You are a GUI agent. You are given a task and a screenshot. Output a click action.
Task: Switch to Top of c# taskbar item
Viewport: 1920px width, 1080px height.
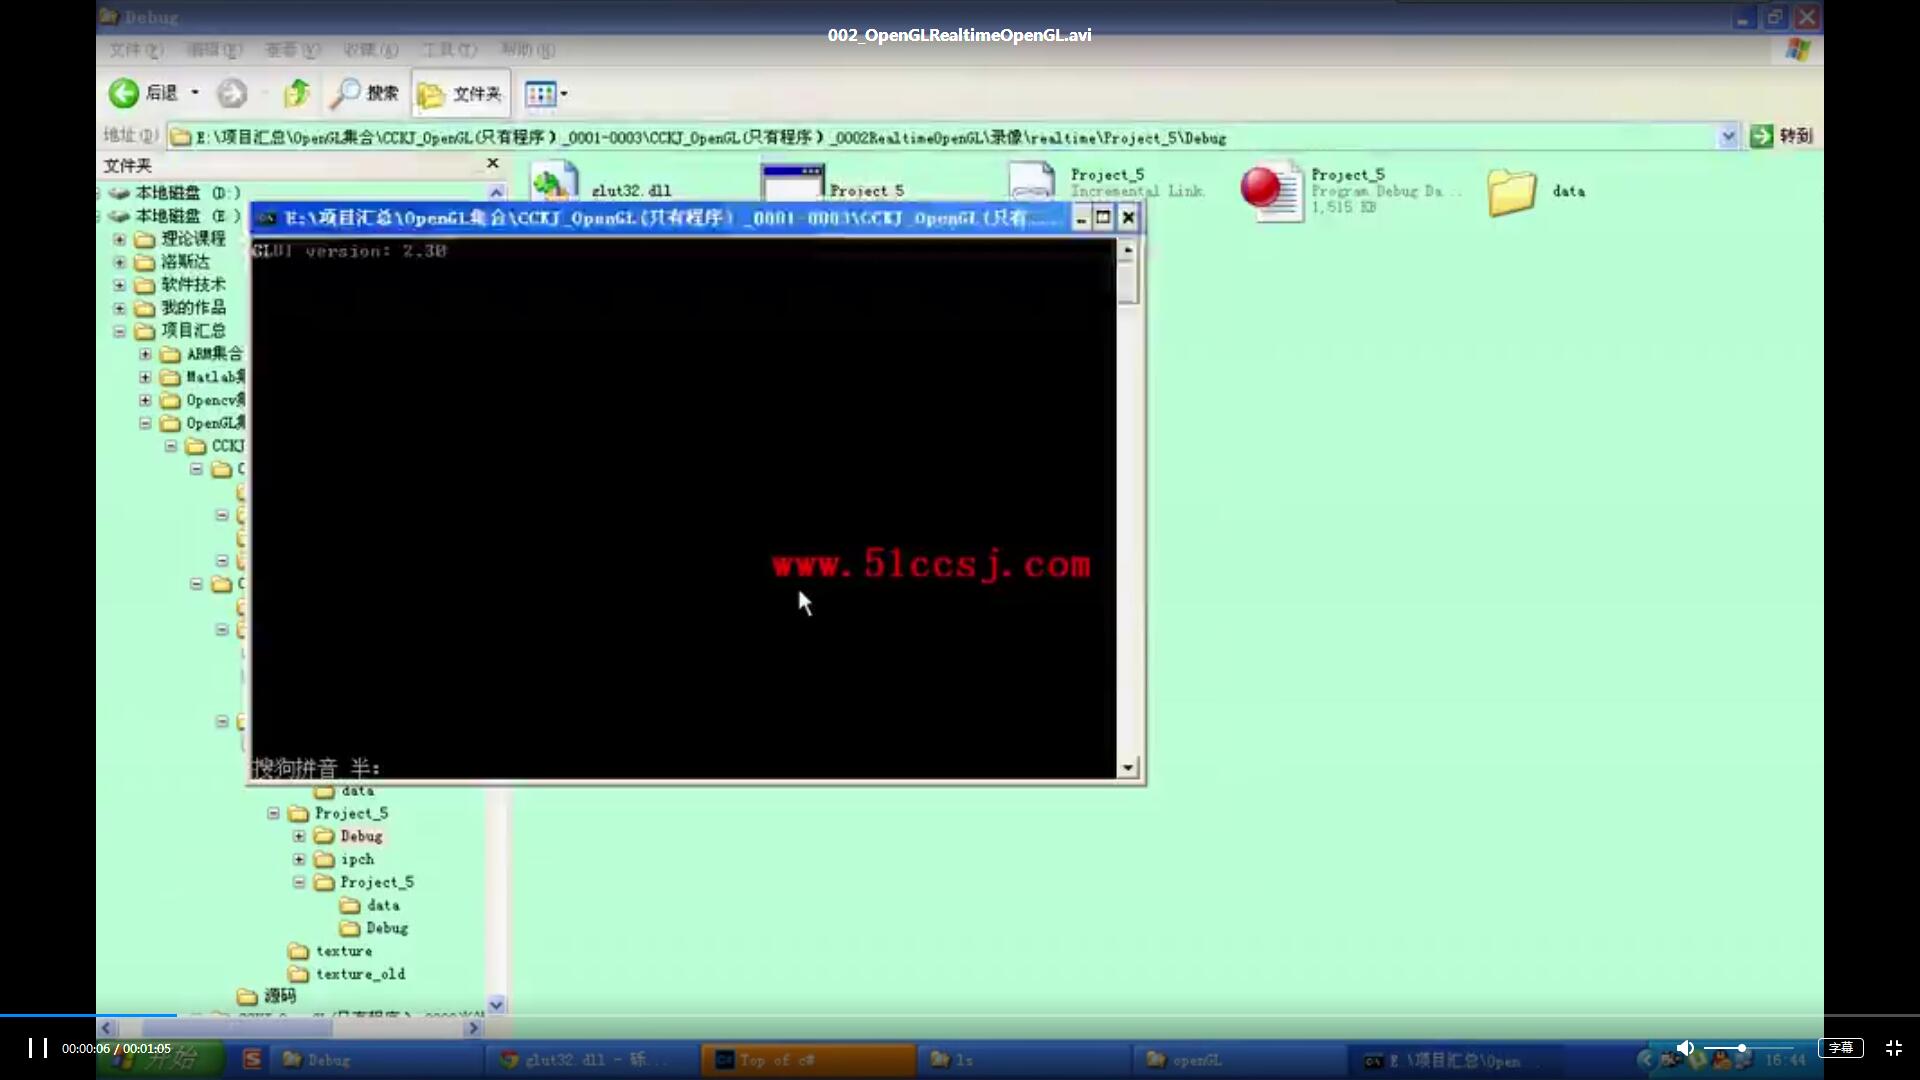(808, 1060)
